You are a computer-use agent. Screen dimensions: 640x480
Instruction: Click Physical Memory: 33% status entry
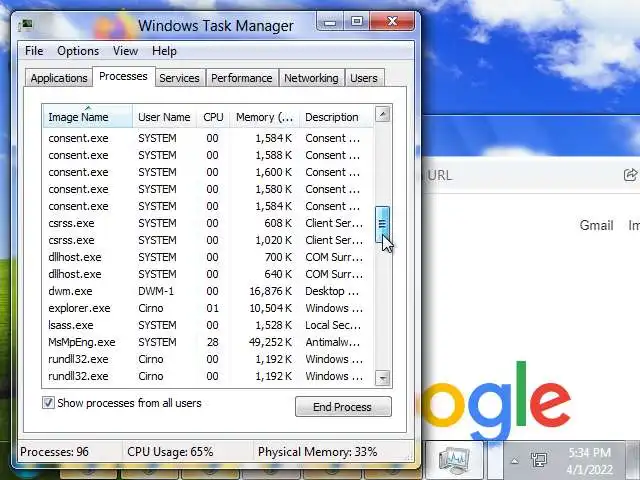[x=318, y=452]
